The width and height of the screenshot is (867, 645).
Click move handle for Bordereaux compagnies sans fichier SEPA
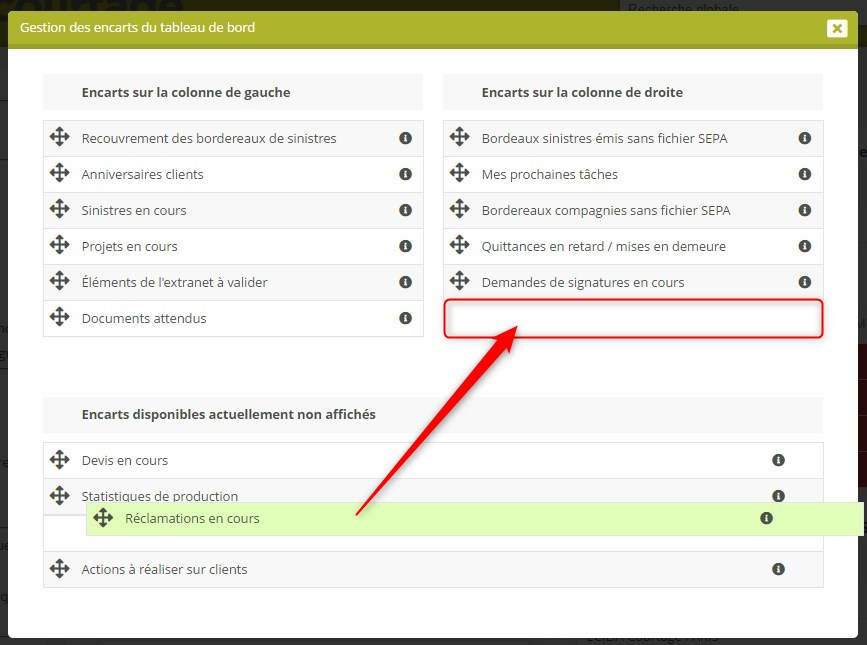(x=459, y=210)
